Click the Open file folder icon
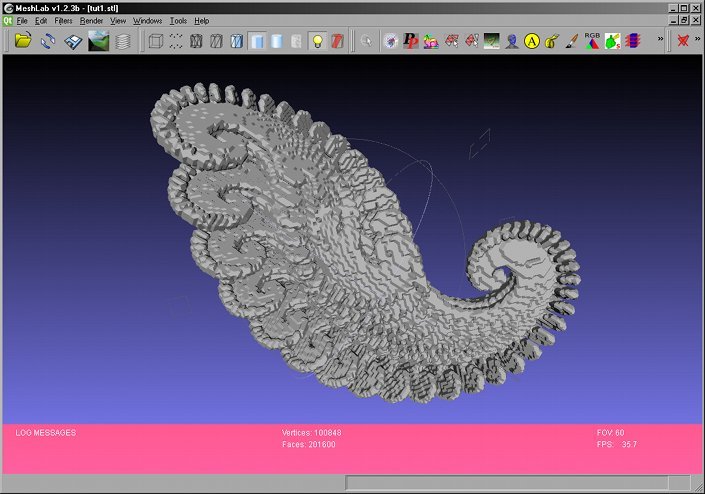The height and width of the screenshot is (494, 705). click(22, 41)
